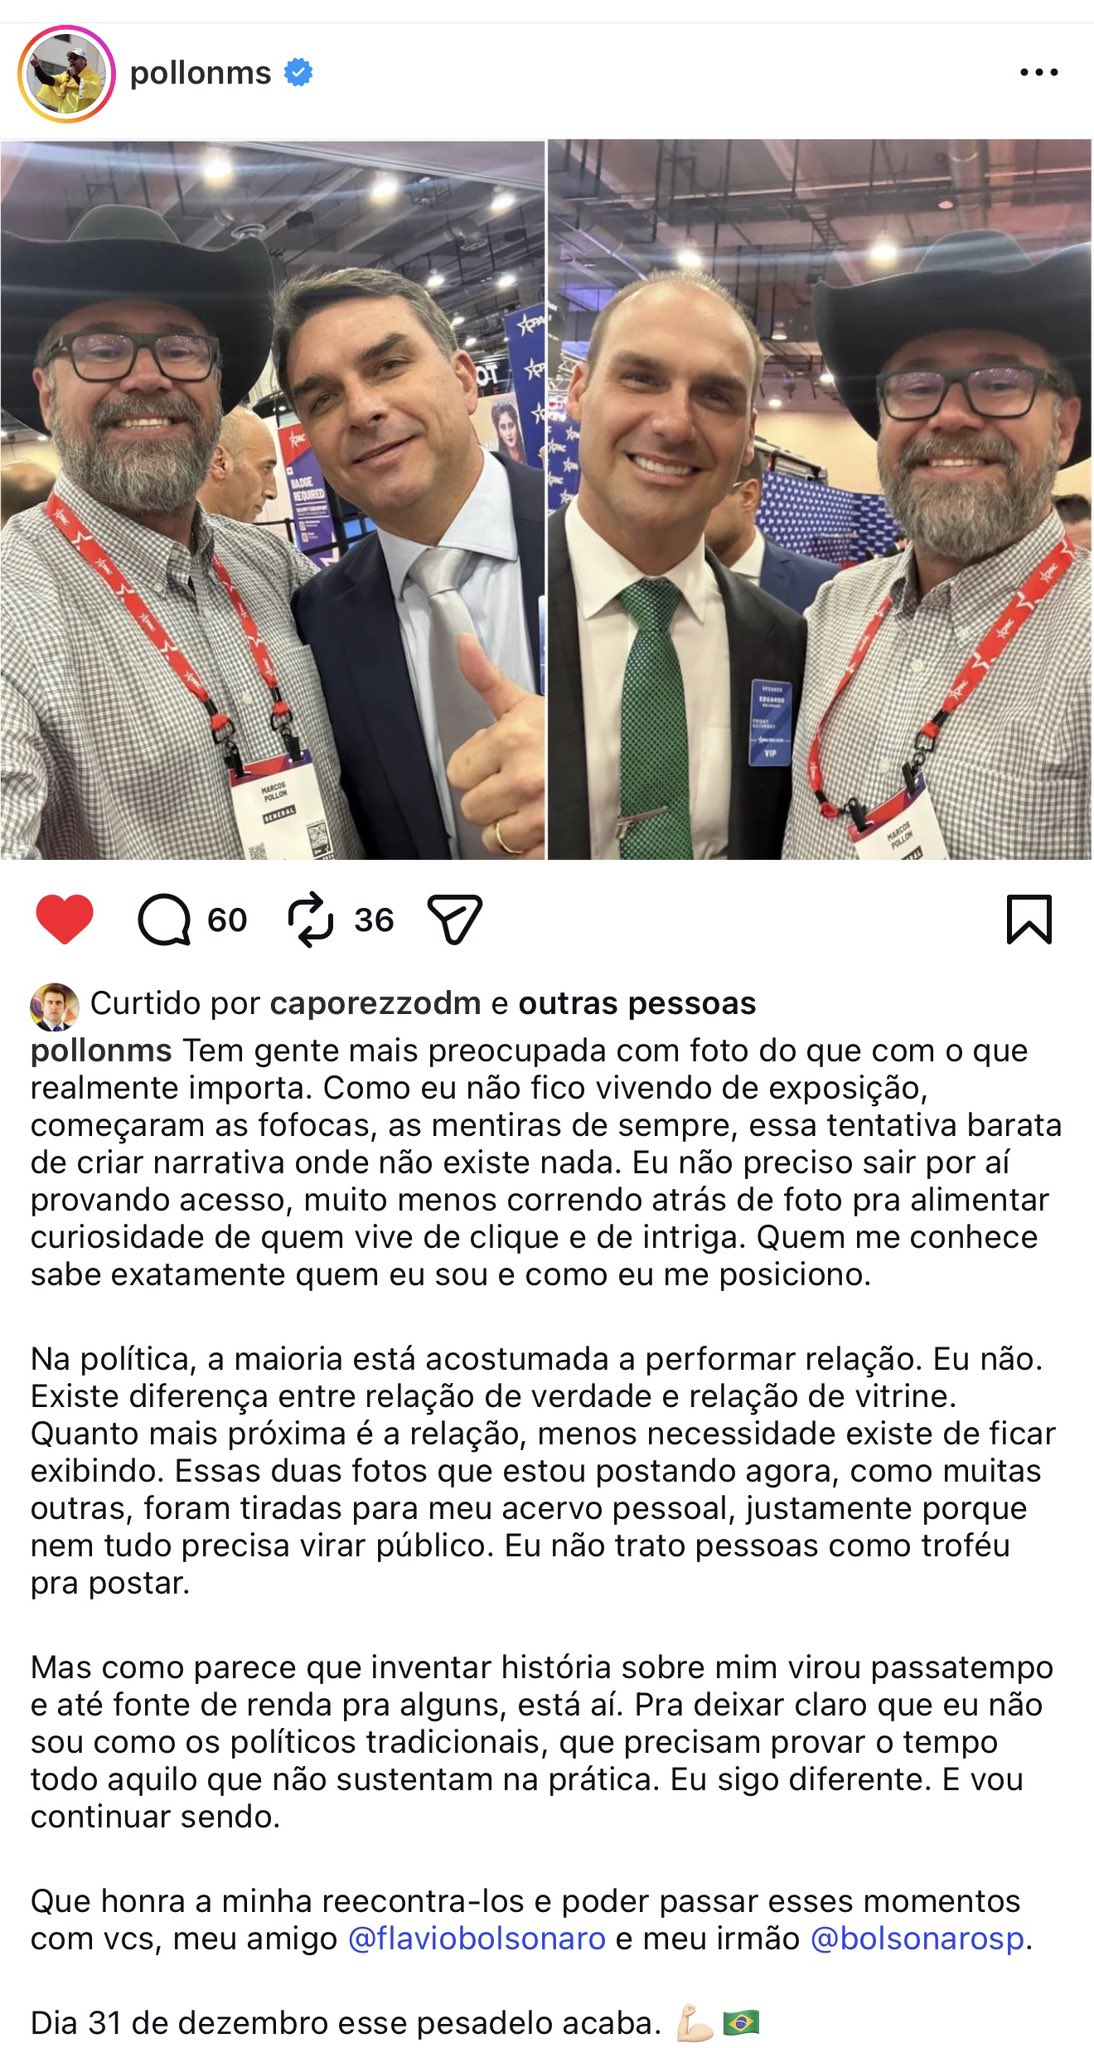
Task: Open the three-dot options menu
Action: [x=1039, y=72]
